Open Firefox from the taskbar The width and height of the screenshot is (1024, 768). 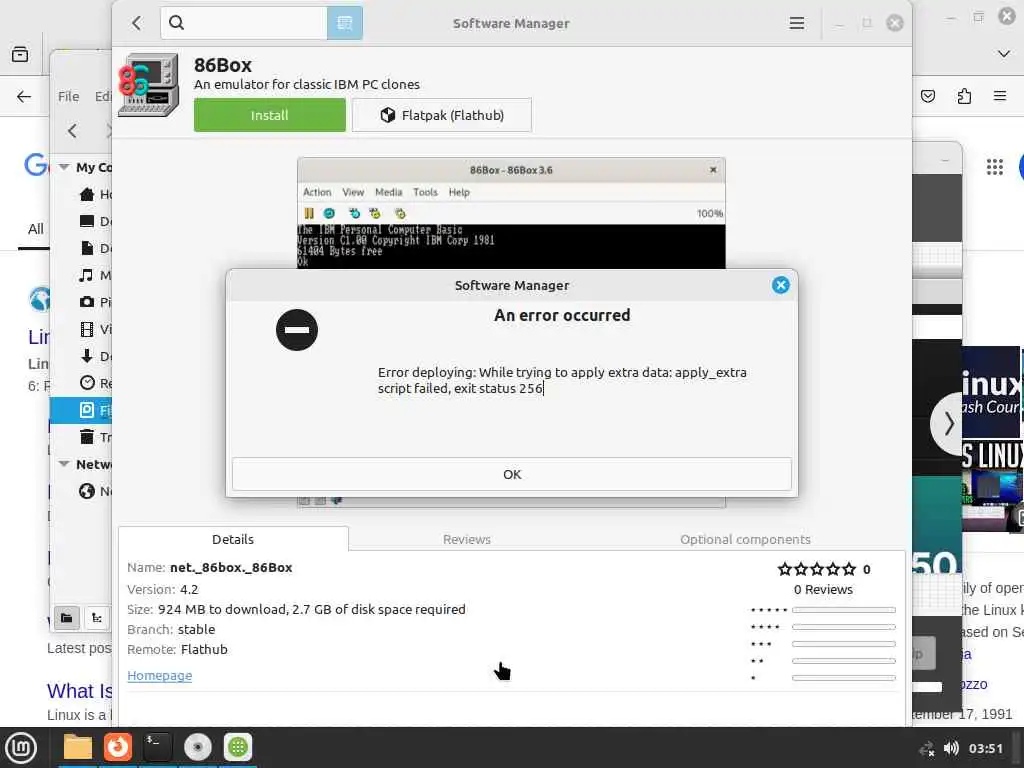[x=118, y=747]
